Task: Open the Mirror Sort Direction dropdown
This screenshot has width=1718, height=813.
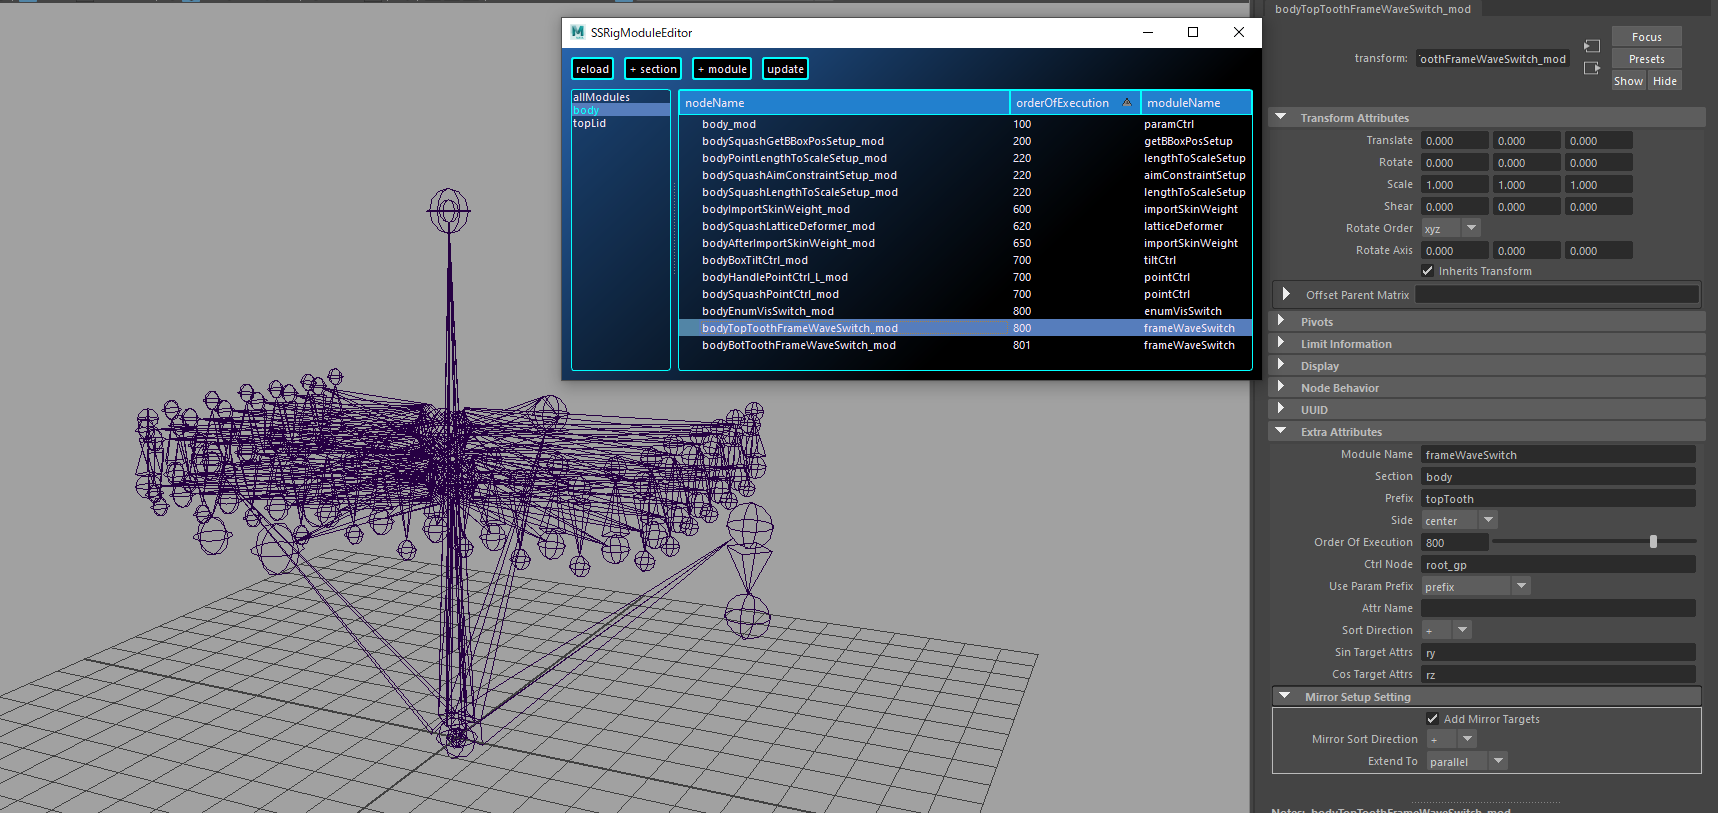Action: 1452,739
